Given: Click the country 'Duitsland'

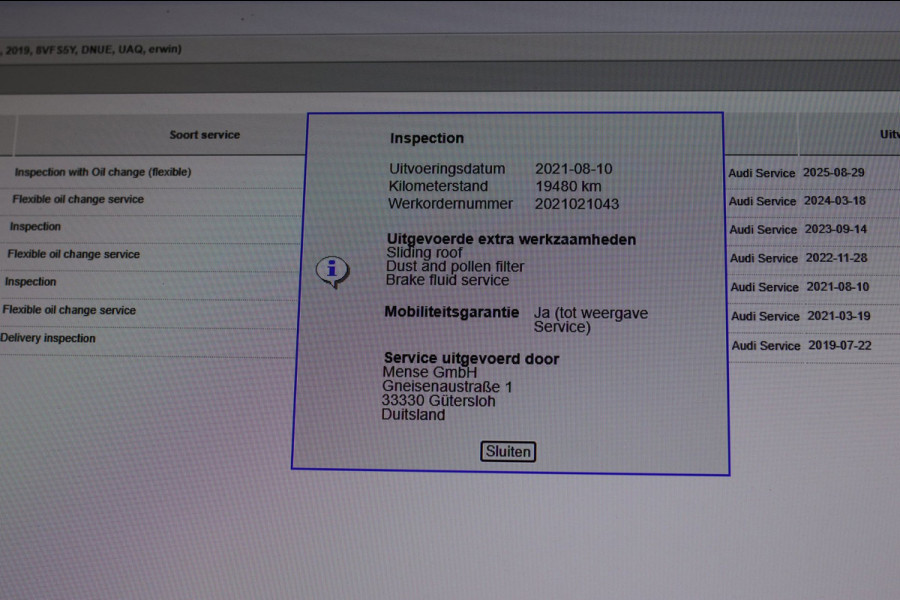Looking at the screenshot, I should (x=413, y=415).
